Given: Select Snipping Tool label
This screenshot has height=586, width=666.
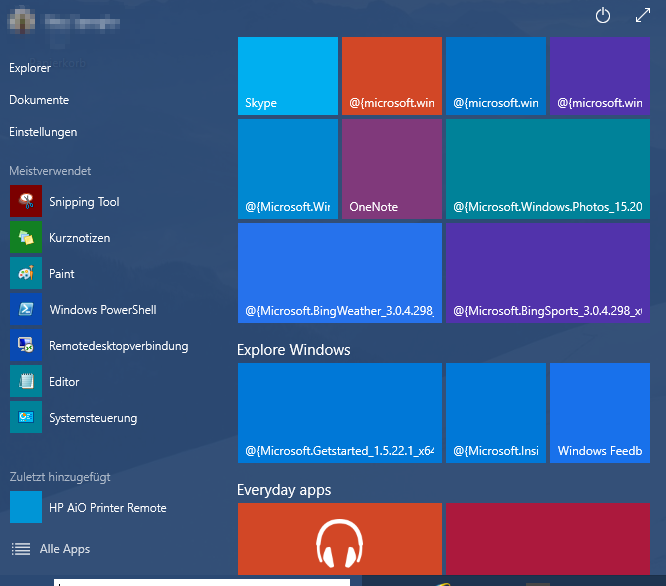Looking at the screenshot, I should tap(84, 202).
